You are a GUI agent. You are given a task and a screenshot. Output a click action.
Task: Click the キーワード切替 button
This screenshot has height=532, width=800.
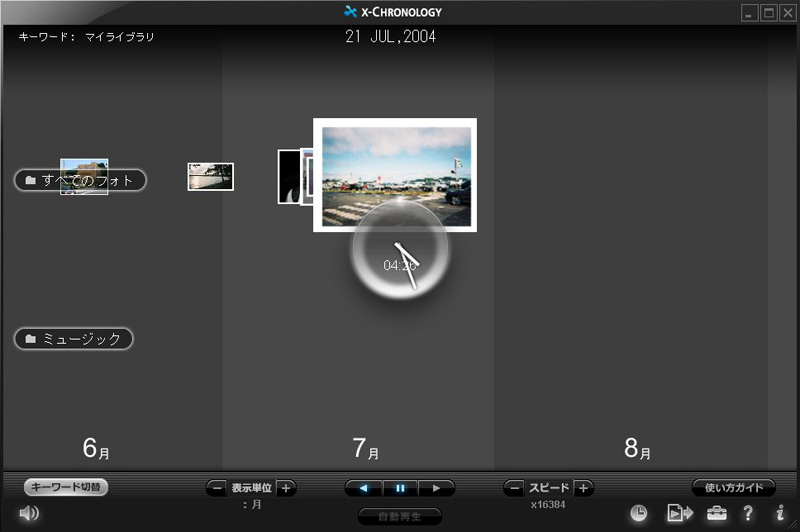[66, 488]
